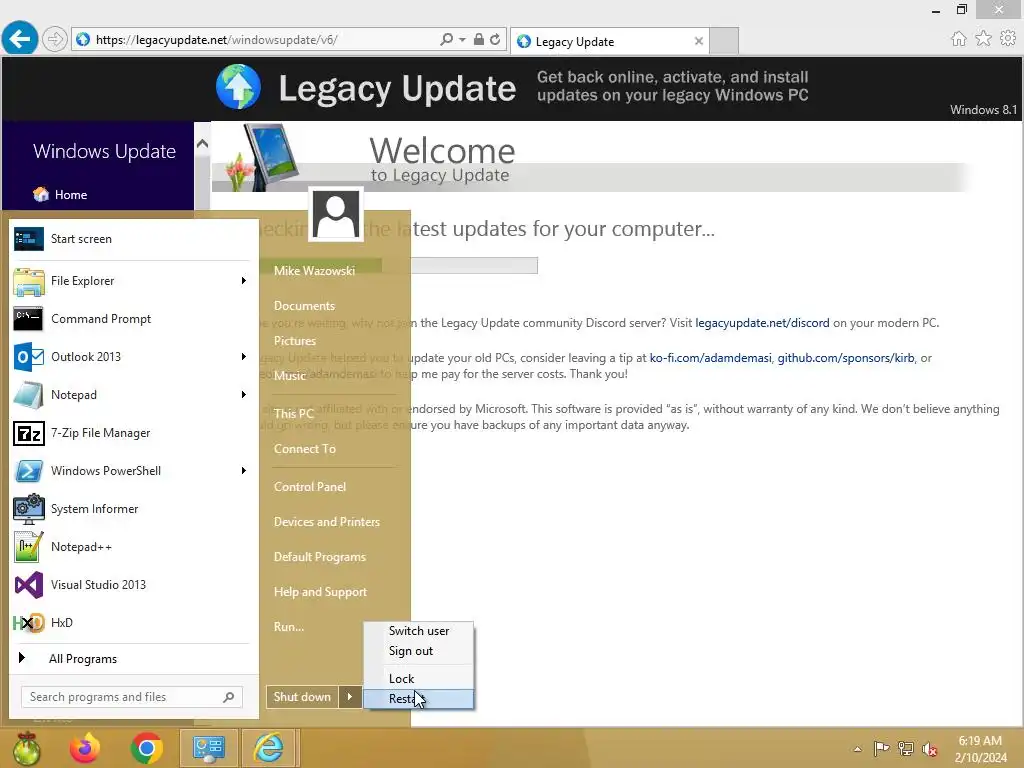The height and width of the screenshot is (768, 1024).
Task: Click the Legacy Update globe logo
Action: 238,87
